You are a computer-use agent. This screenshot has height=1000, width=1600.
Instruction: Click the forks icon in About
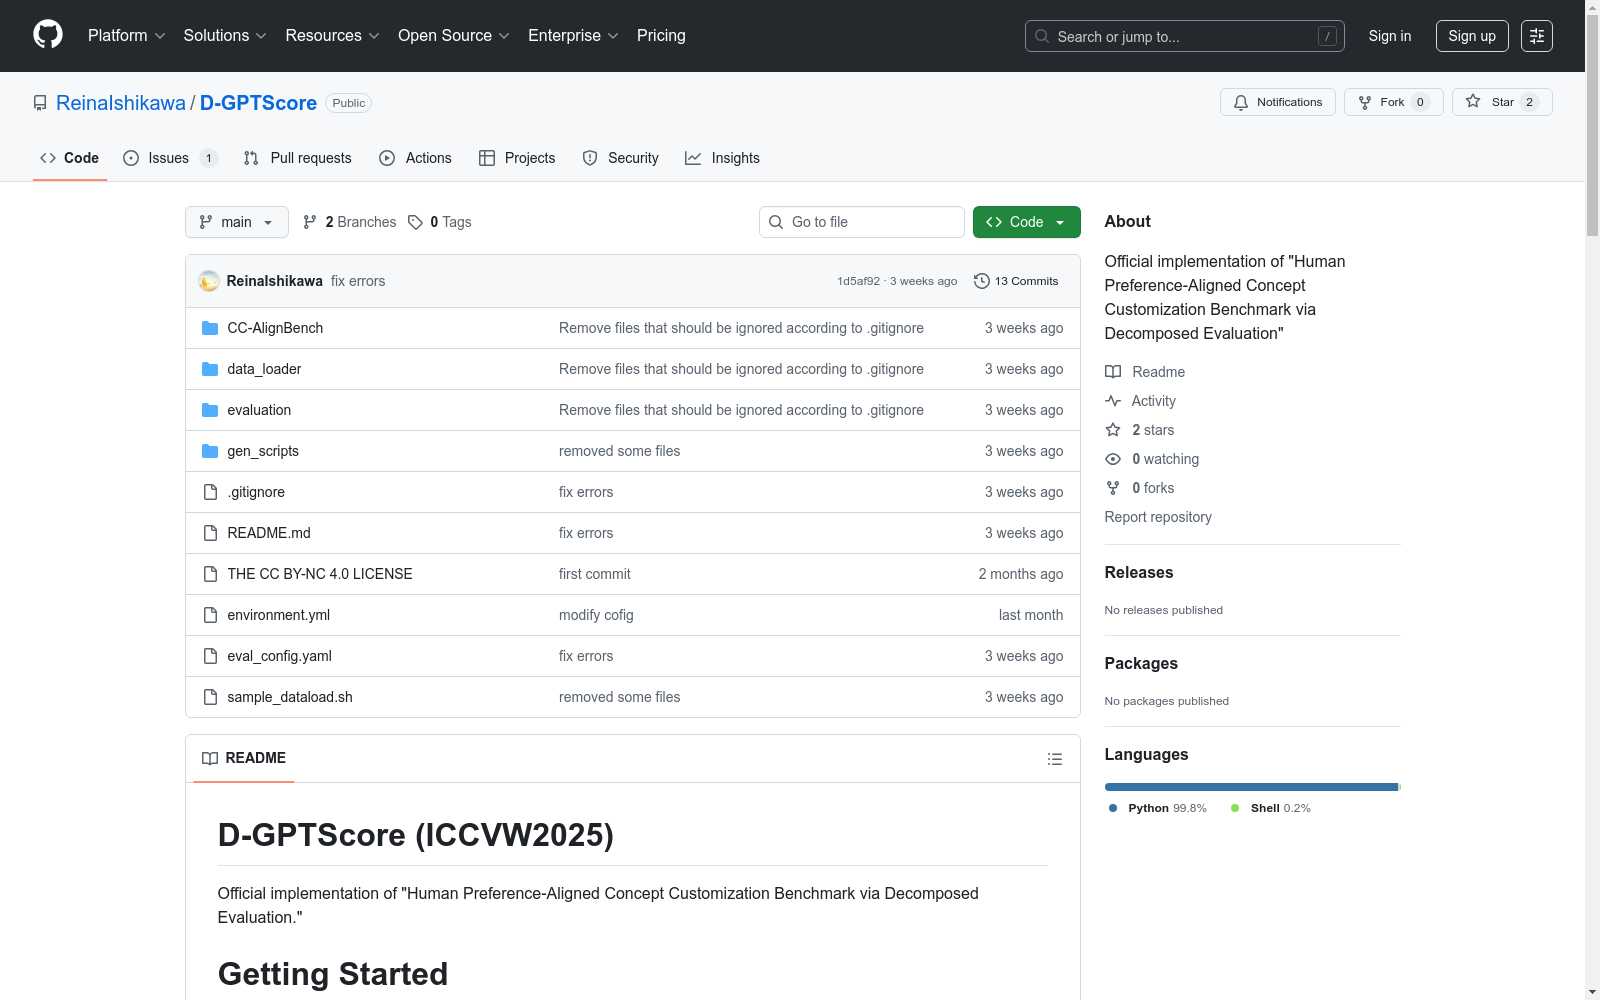point(1113,488)
